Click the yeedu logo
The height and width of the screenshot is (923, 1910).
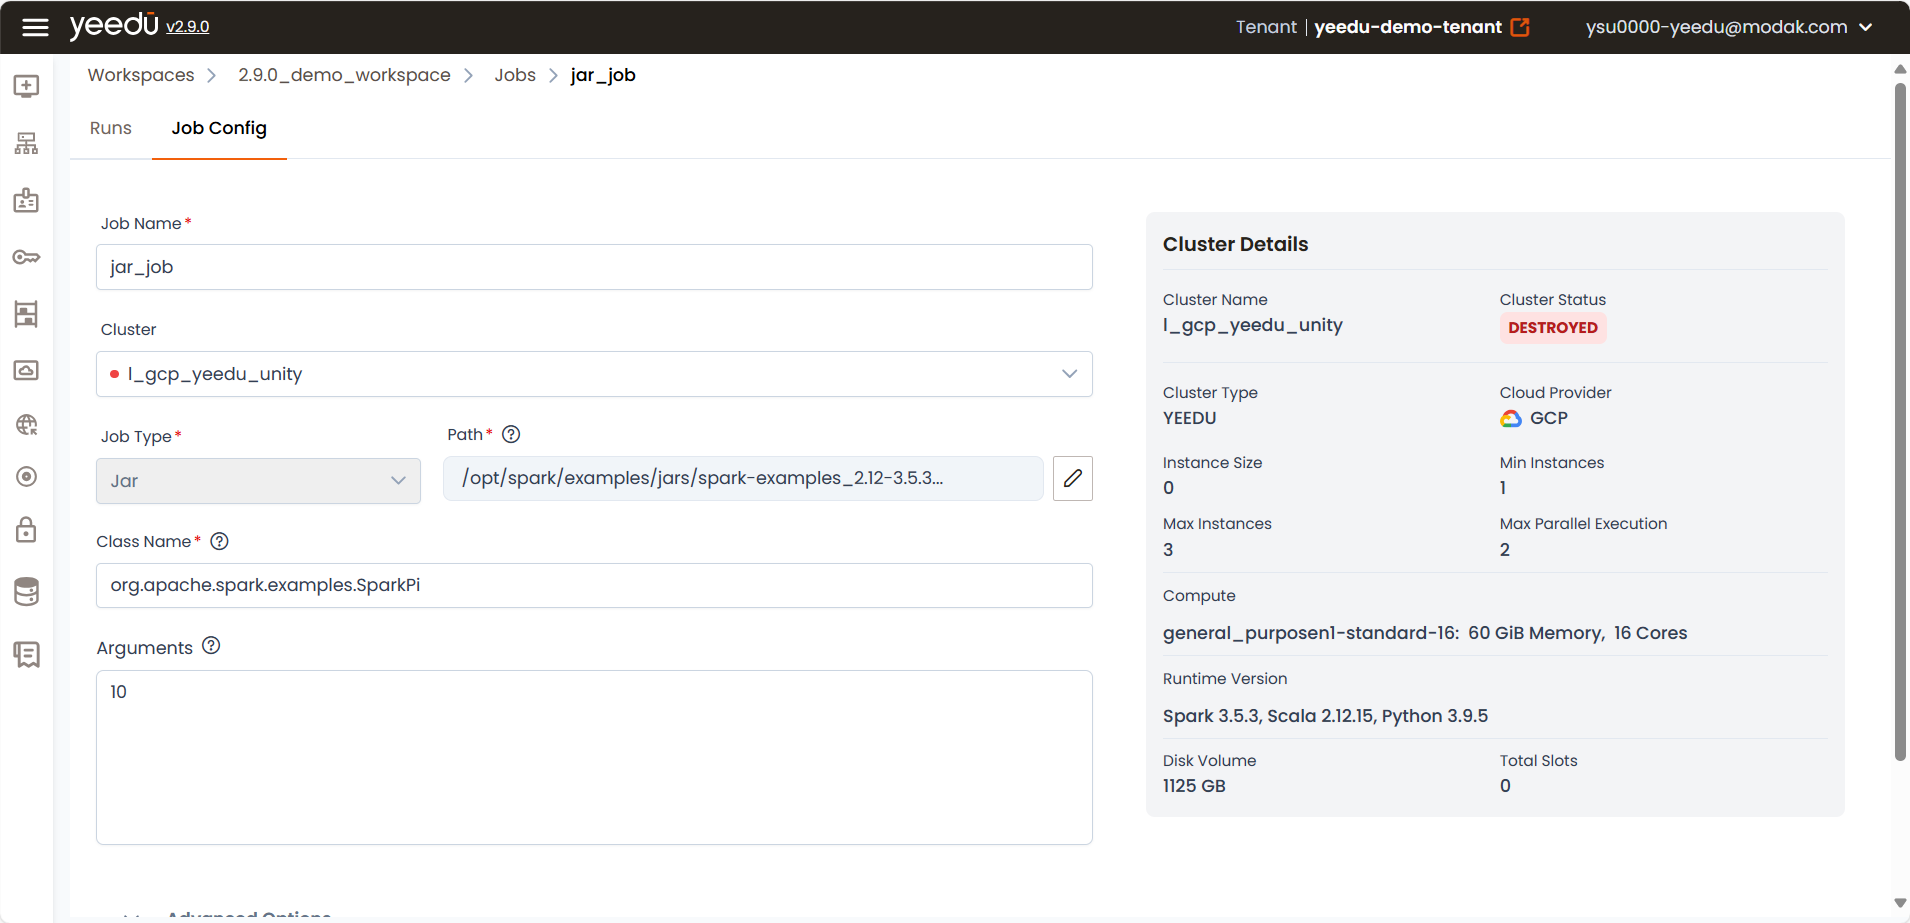(114, 25)
